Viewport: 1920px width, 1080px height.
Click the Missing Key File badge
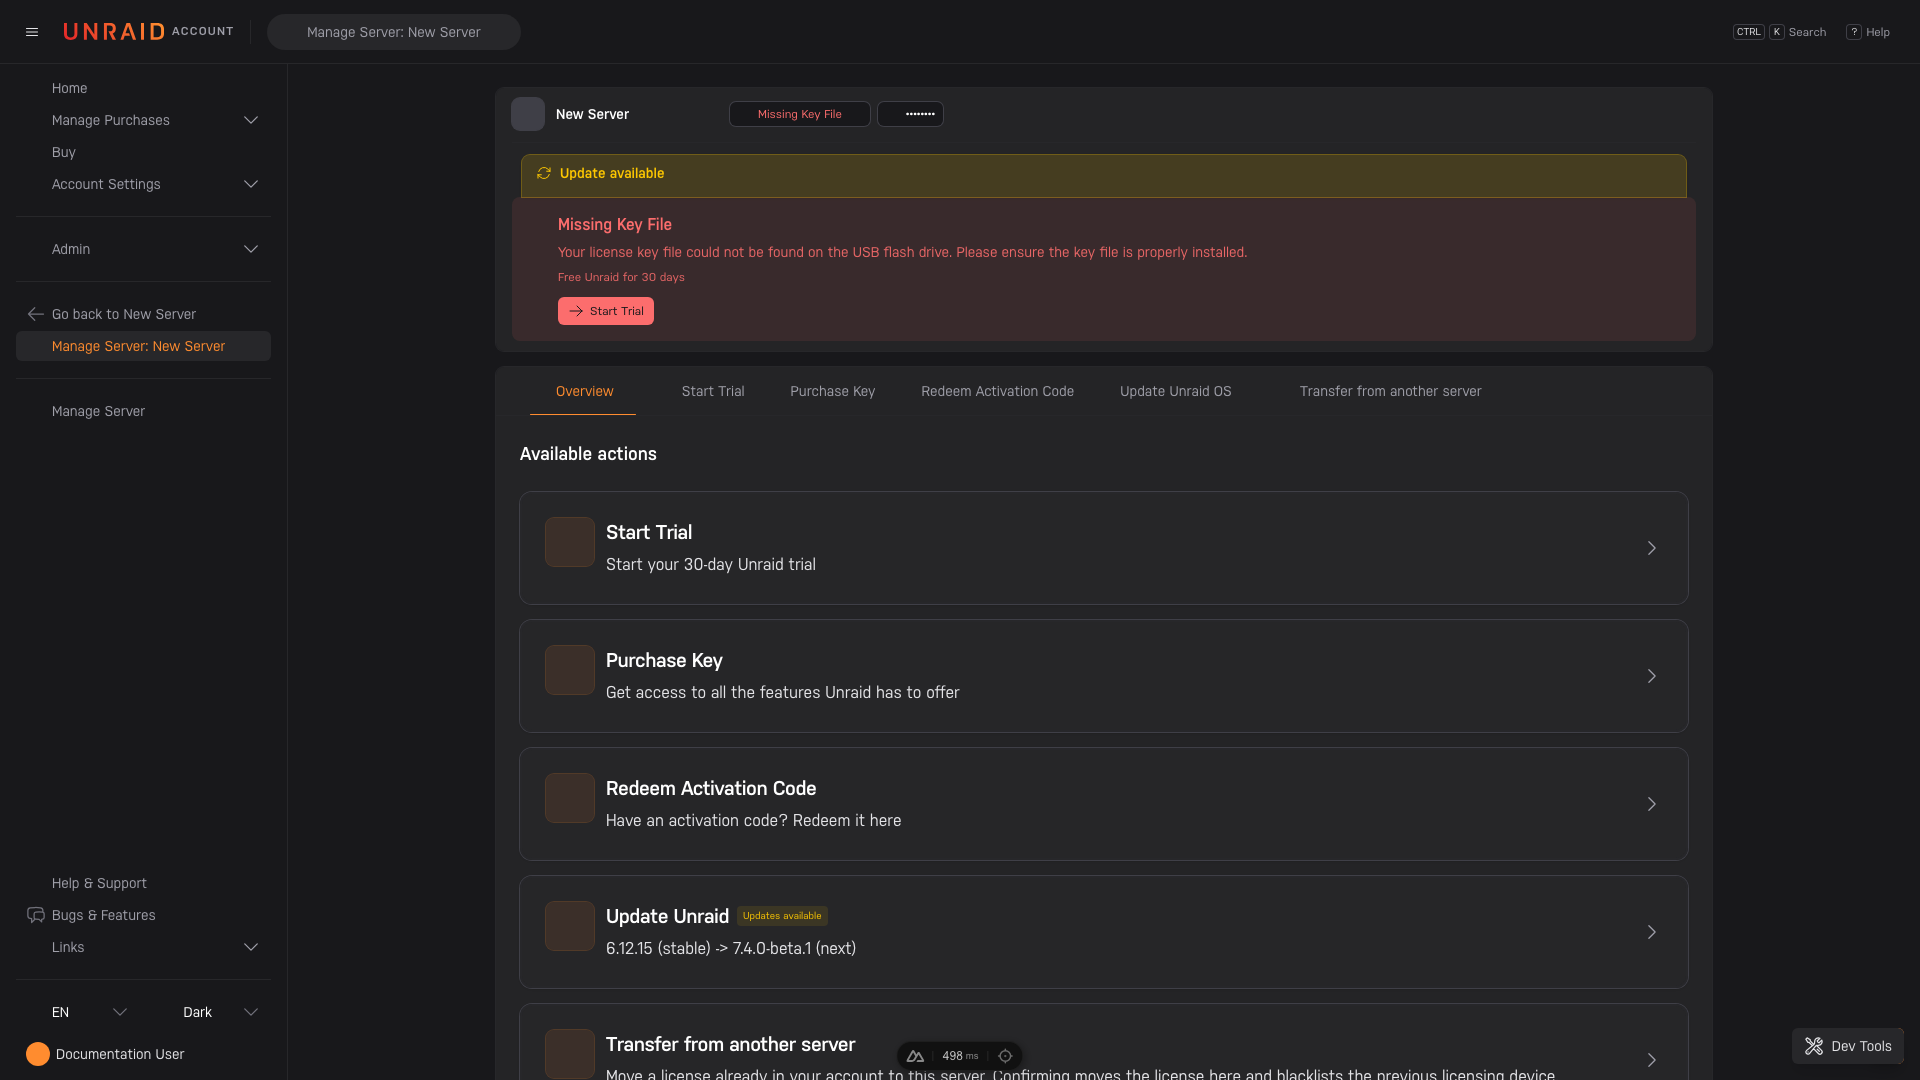799,114
